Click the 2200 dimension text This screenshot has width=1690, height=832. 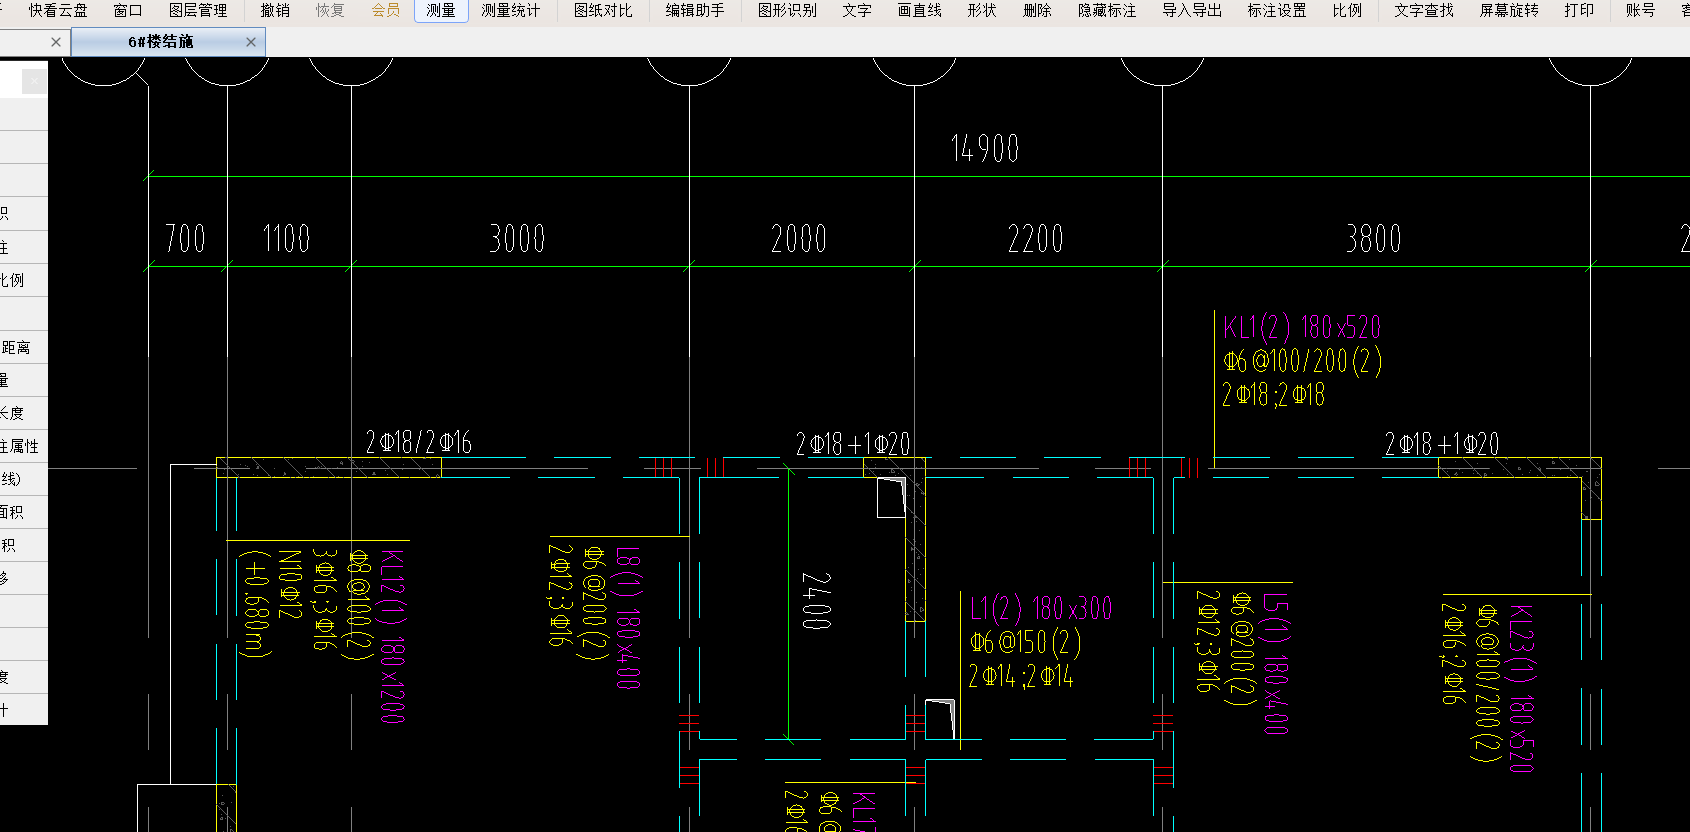[x=1035, y=238]
